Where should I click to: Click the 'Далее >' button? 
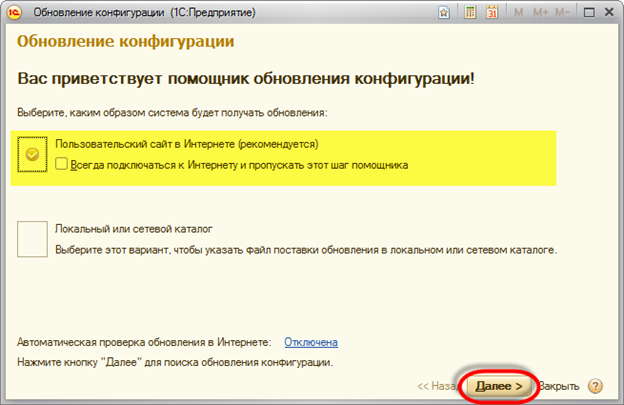pos(499,386)
